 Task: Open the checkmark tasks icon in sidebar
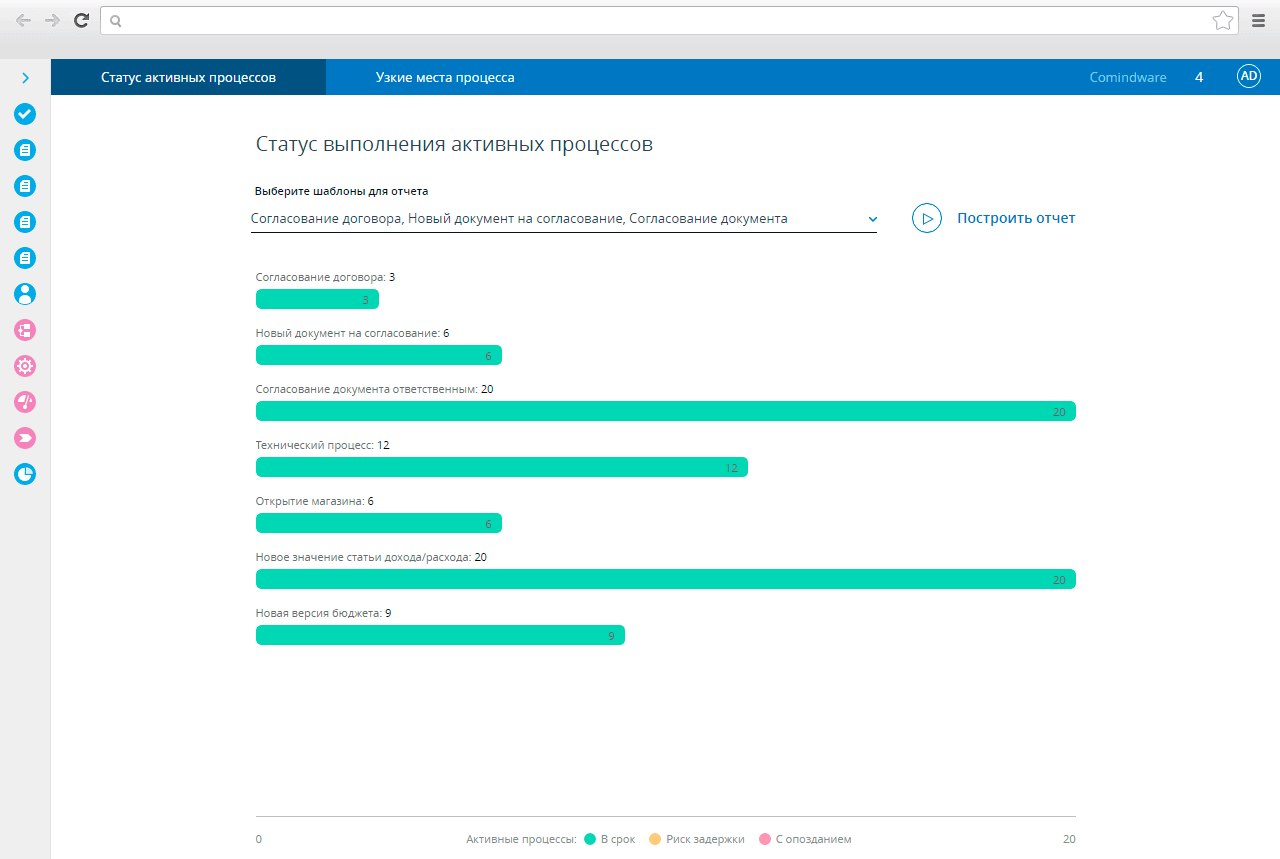click(25, 114)
